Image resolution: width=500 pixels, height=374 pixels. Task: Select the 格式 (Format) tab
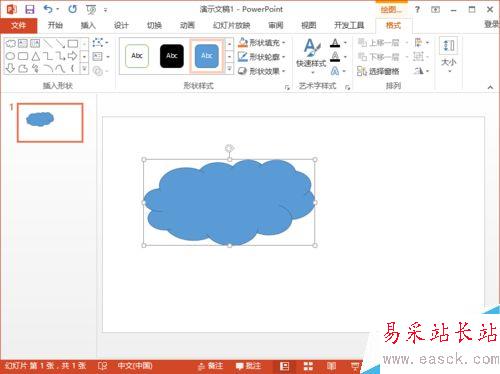393,25
